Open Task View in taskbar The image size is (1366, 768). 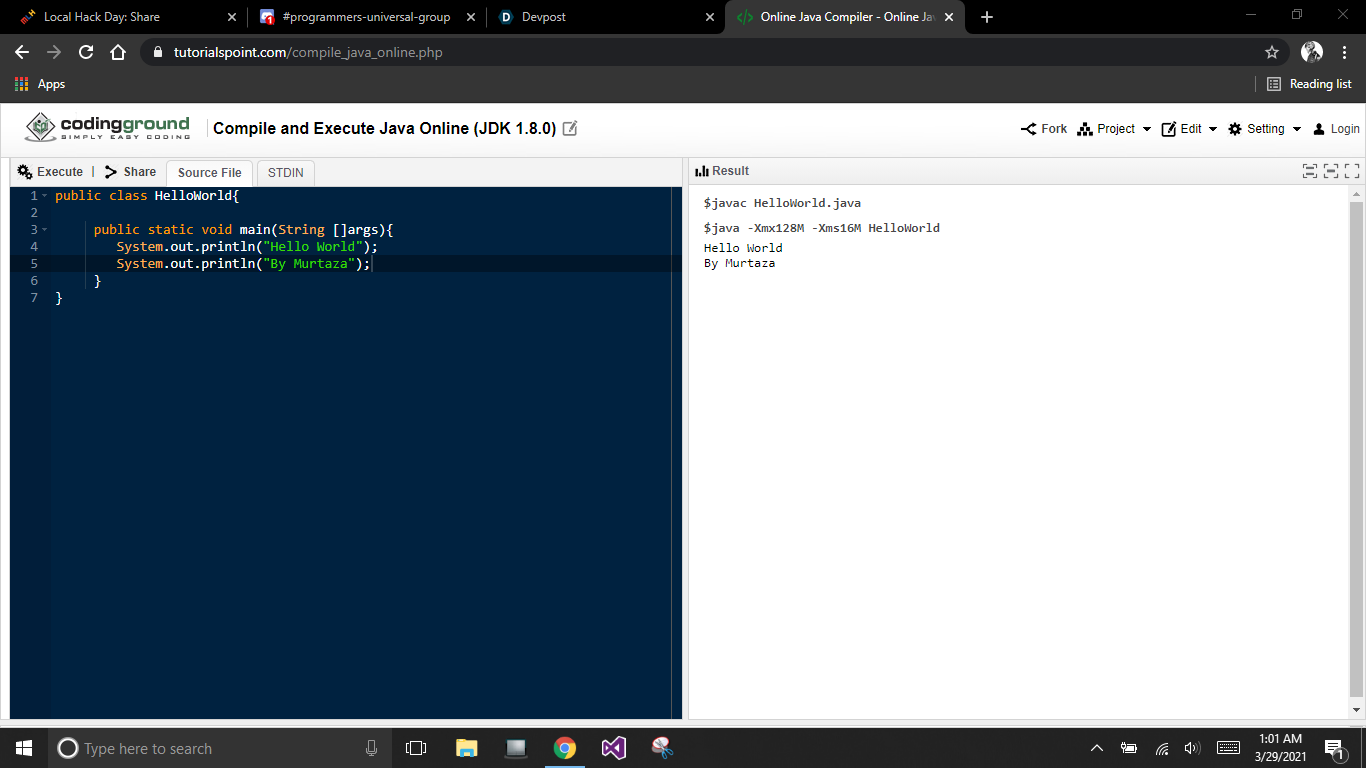416,748
